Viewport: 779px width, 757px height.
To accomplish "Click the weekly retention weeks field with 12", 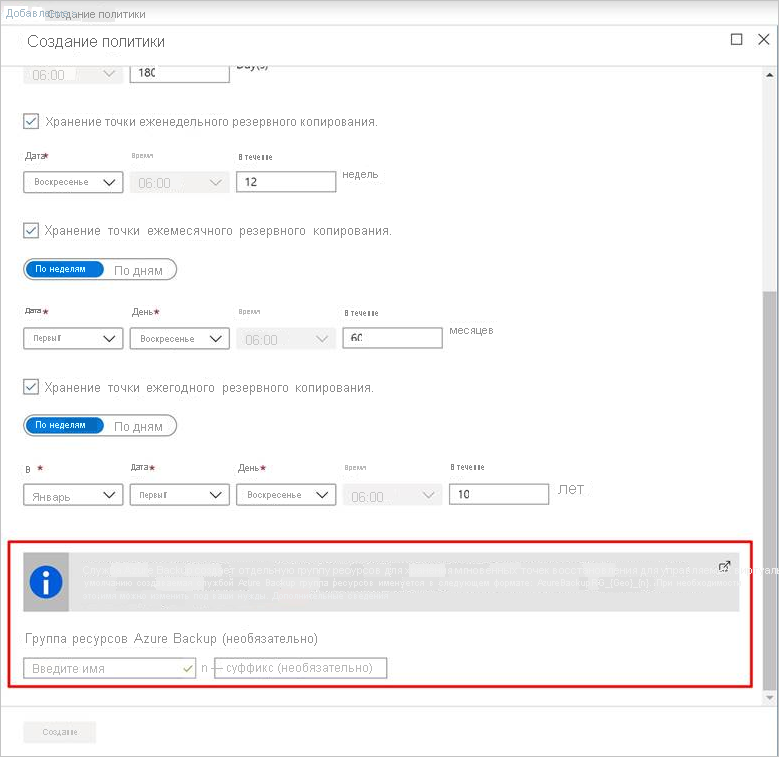I will 286,182.
